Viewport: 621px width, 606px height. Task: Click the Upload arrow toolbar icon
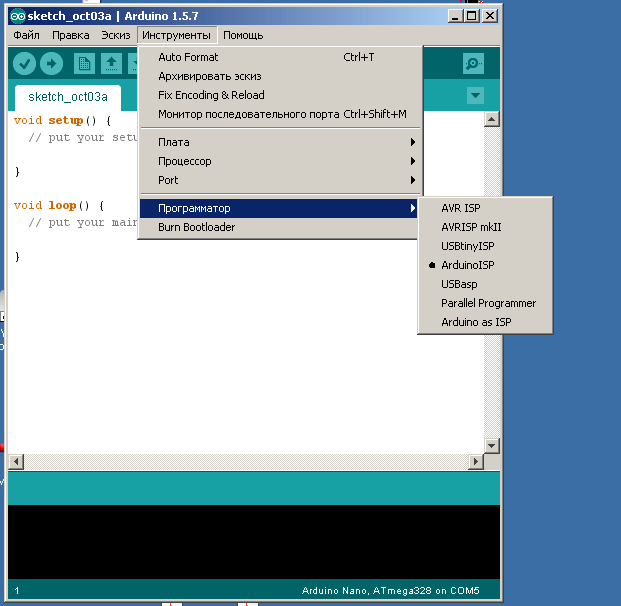point(51,64)
